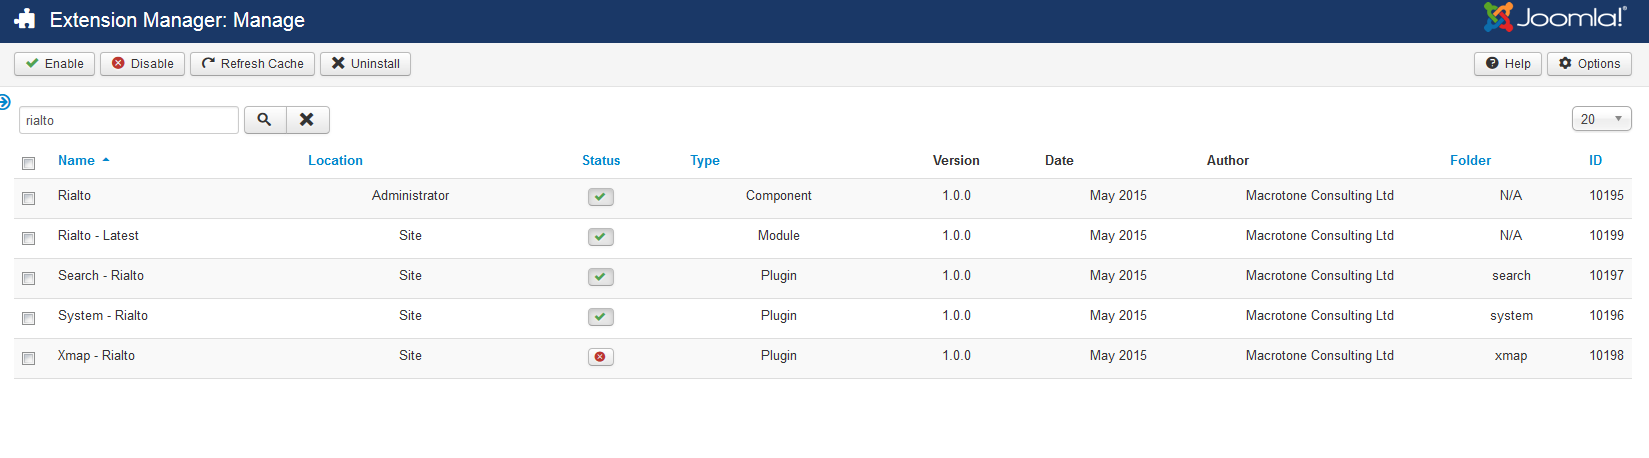Click the Refresh Cache button

tap(252, 64)
